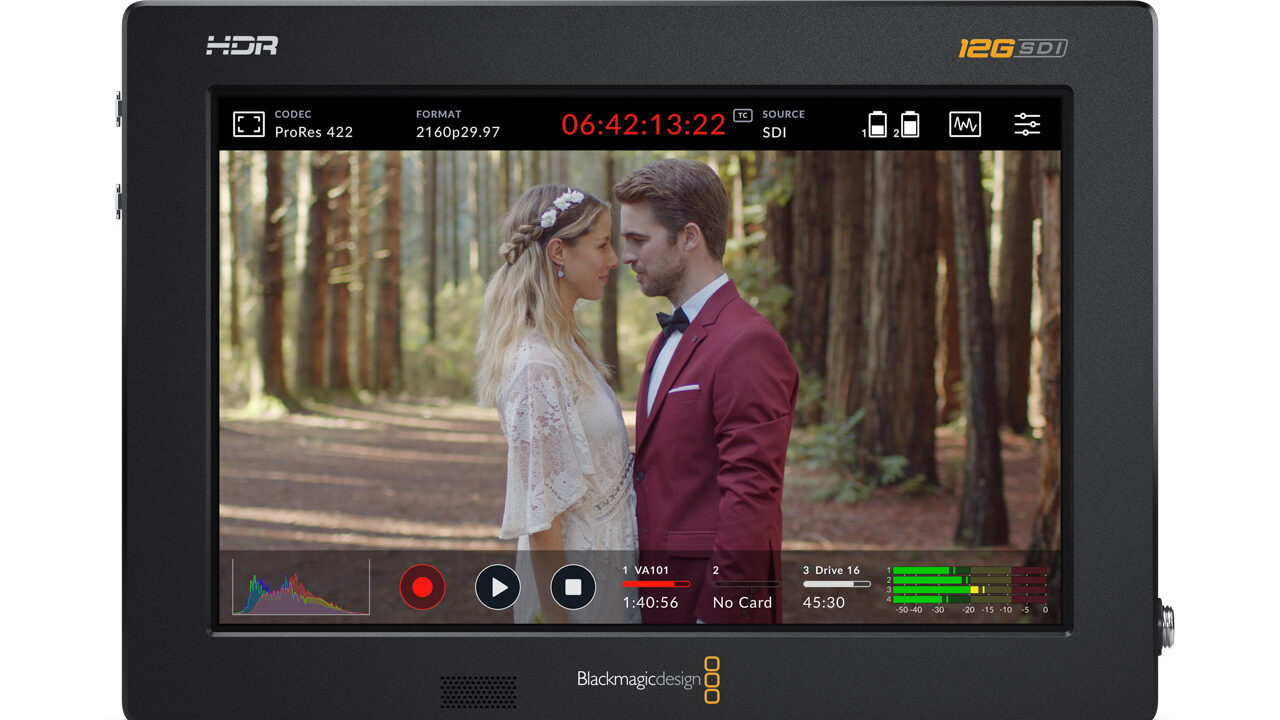Open the four-channel audio level meters

coord(967,589)
